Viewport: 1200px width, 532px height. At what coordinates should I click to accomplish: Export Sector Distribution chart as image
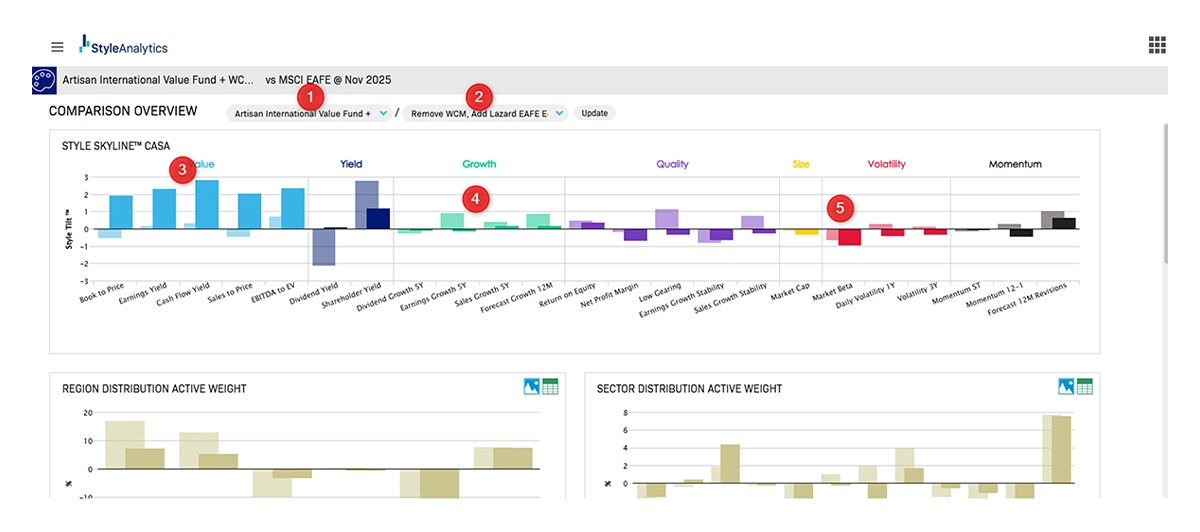tap(1067, 387)
